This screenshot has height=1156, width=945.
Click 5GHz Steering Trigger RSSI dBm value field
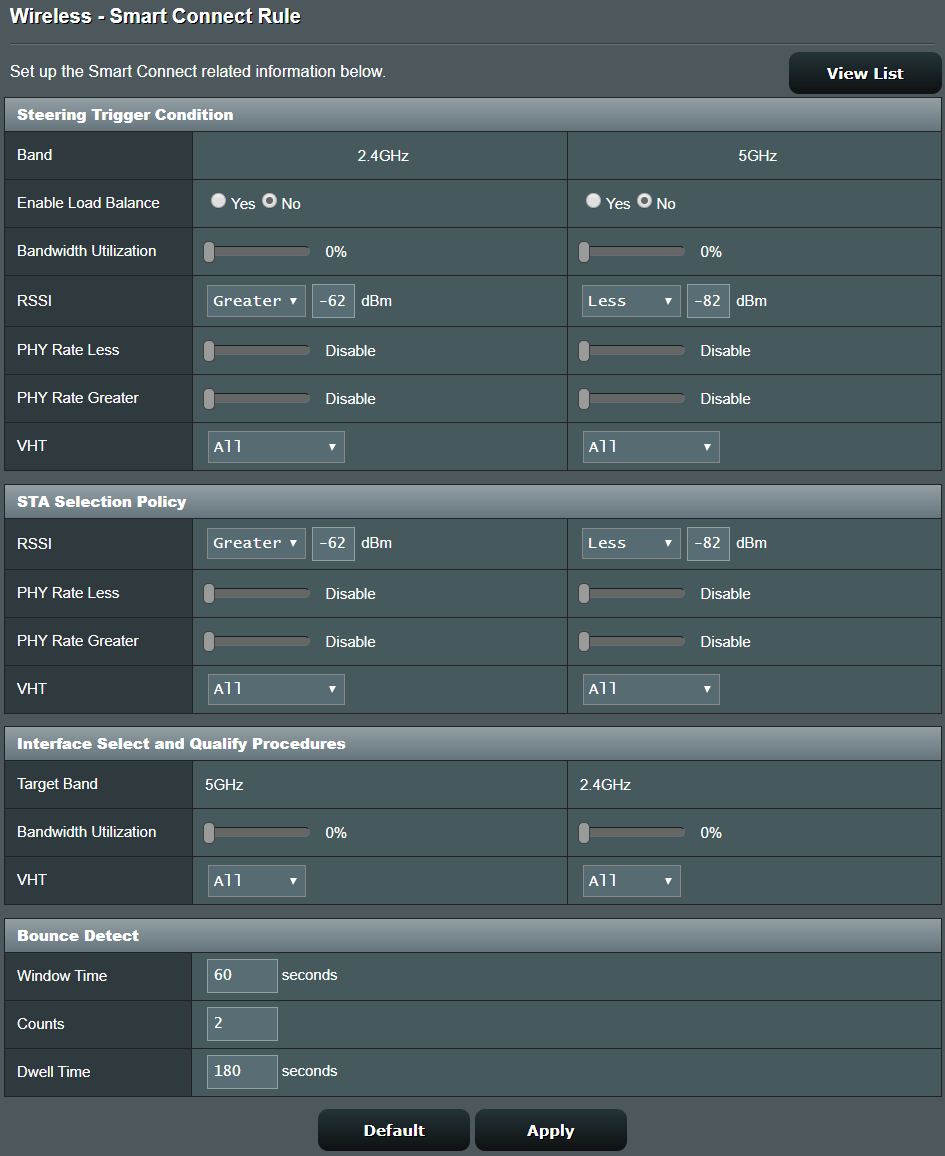click(708, 301)
